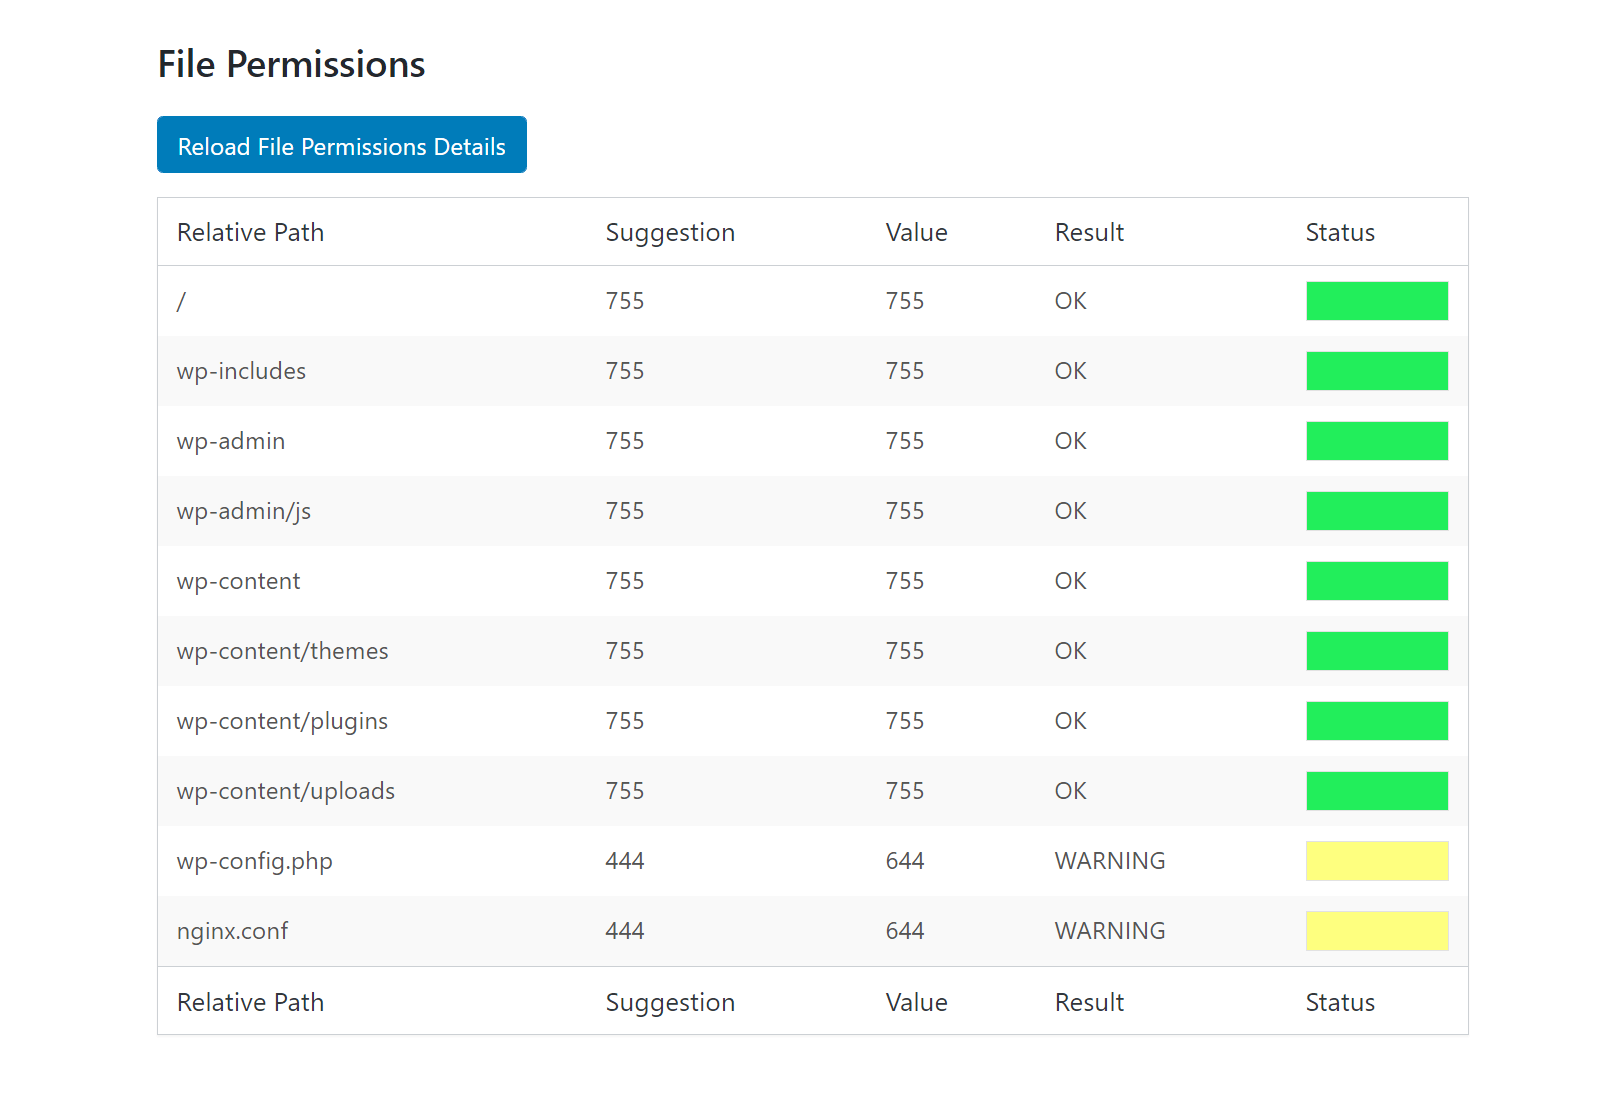This screenshot has height=1120, width=1608.
Task: Click the yellow warning bar for nginx.conf
Action: (x=1376, y=930)
